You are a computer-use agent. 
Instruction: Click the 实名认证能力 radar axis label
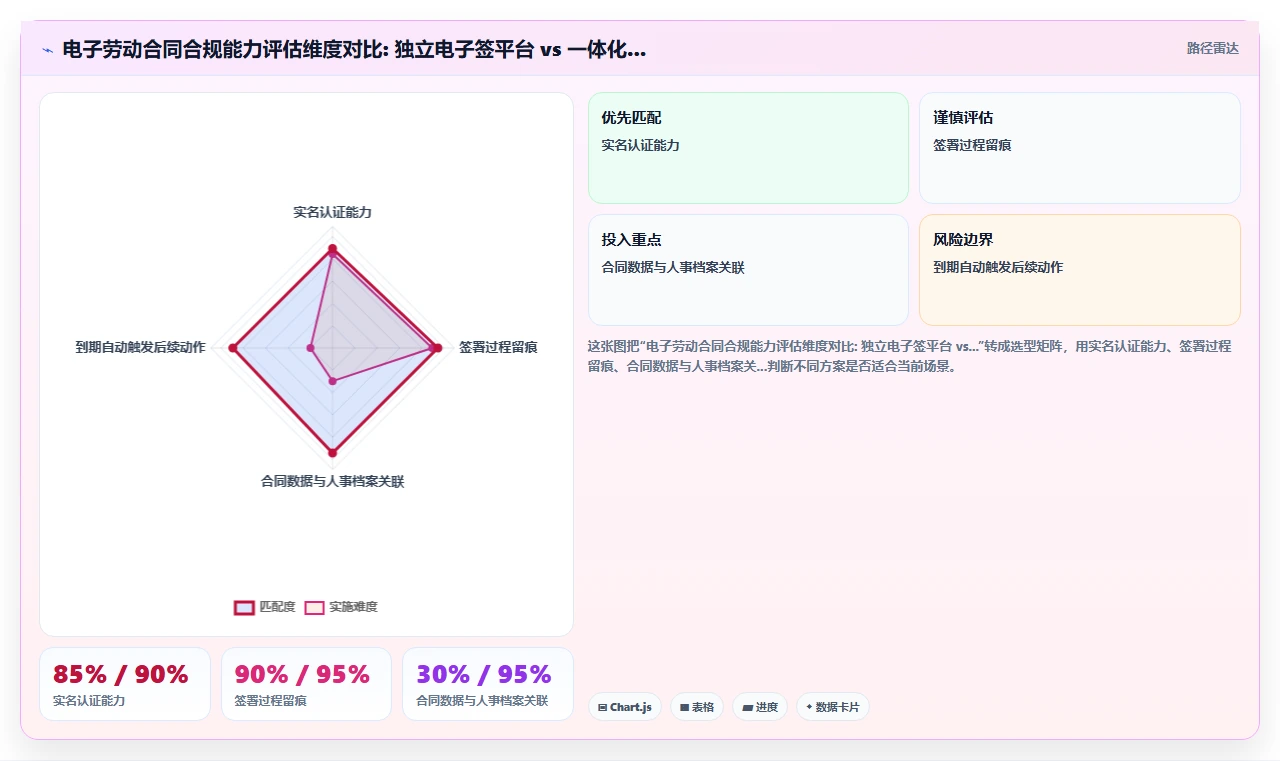coord(332,212)
